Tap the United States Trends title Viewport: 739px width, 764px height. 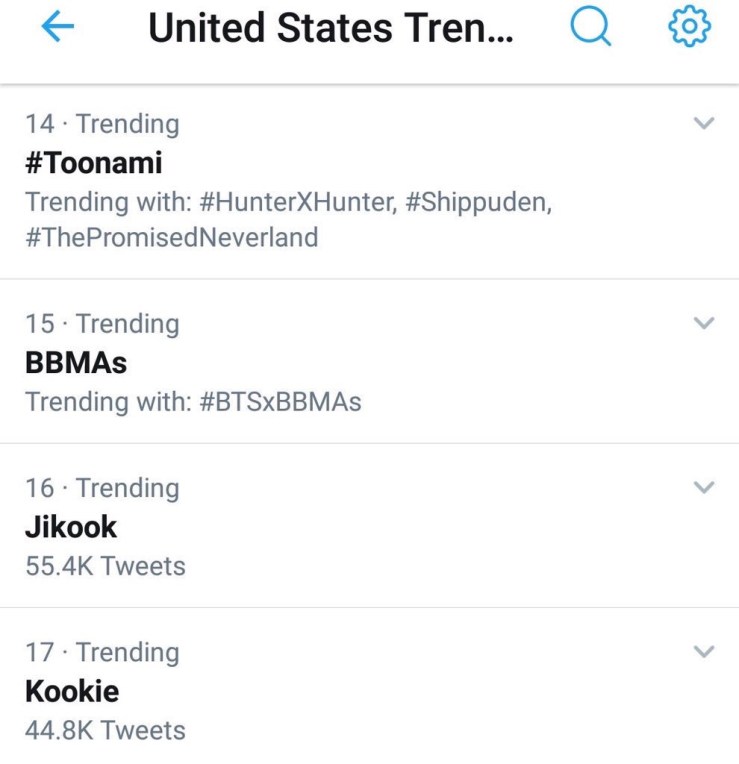(x=330, y=28)
